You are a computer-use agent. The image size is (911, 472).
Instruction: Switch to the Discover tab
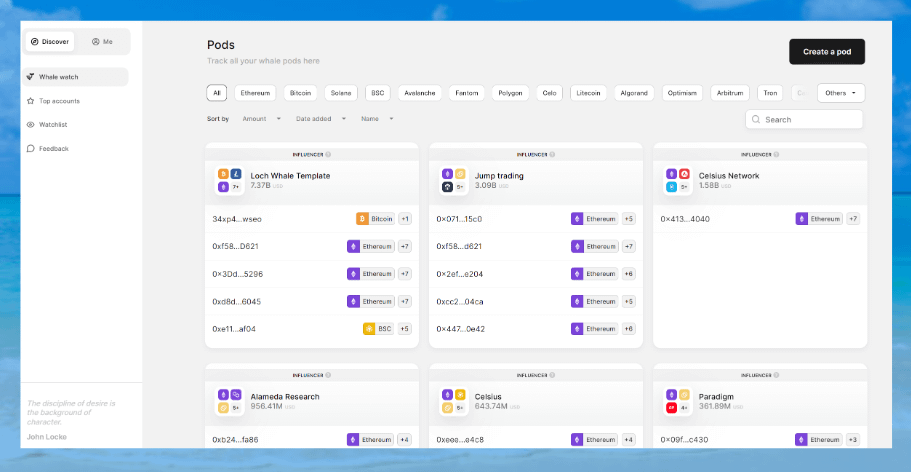coord(50,42)
